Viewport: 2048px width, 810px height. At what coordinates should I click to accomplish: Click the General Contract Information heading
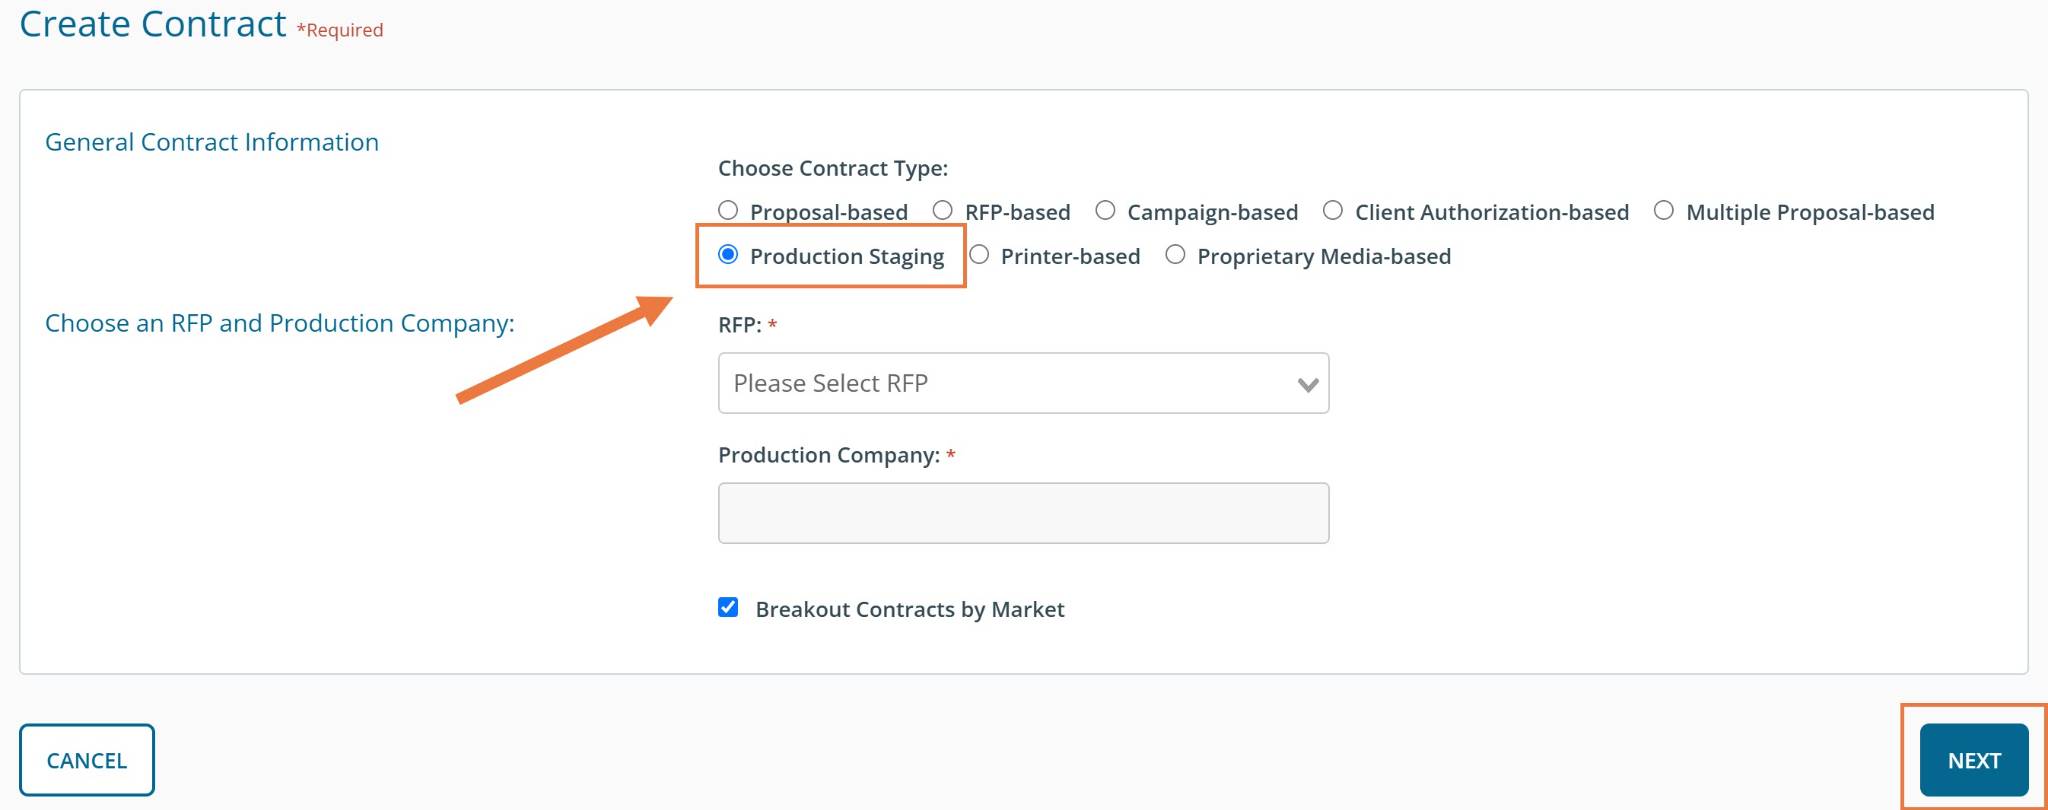pyautogui.click(x=212, y=142)
